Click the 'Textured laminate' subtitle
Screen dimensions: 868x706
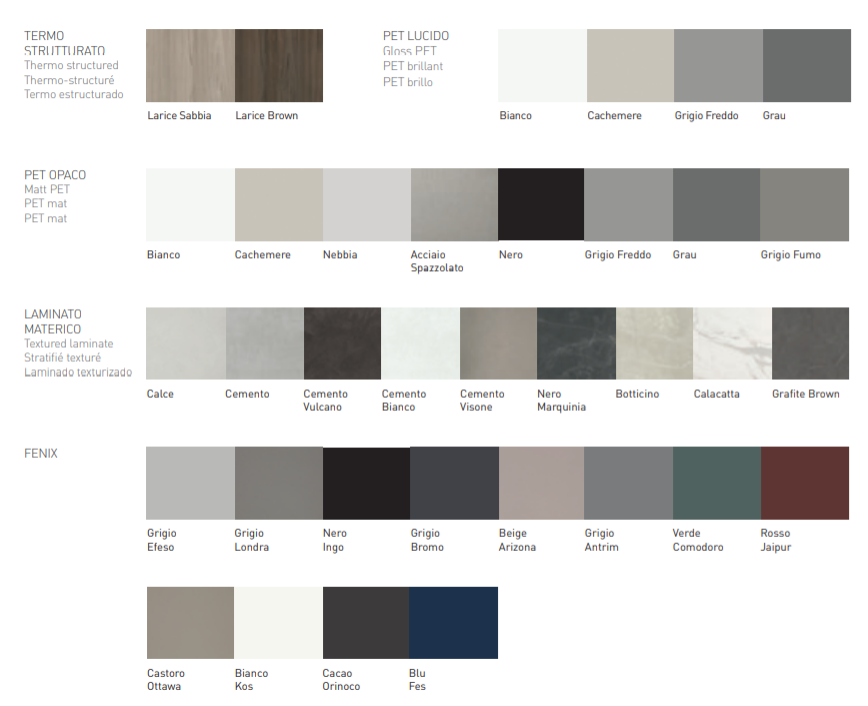click(x=69, y=343)
